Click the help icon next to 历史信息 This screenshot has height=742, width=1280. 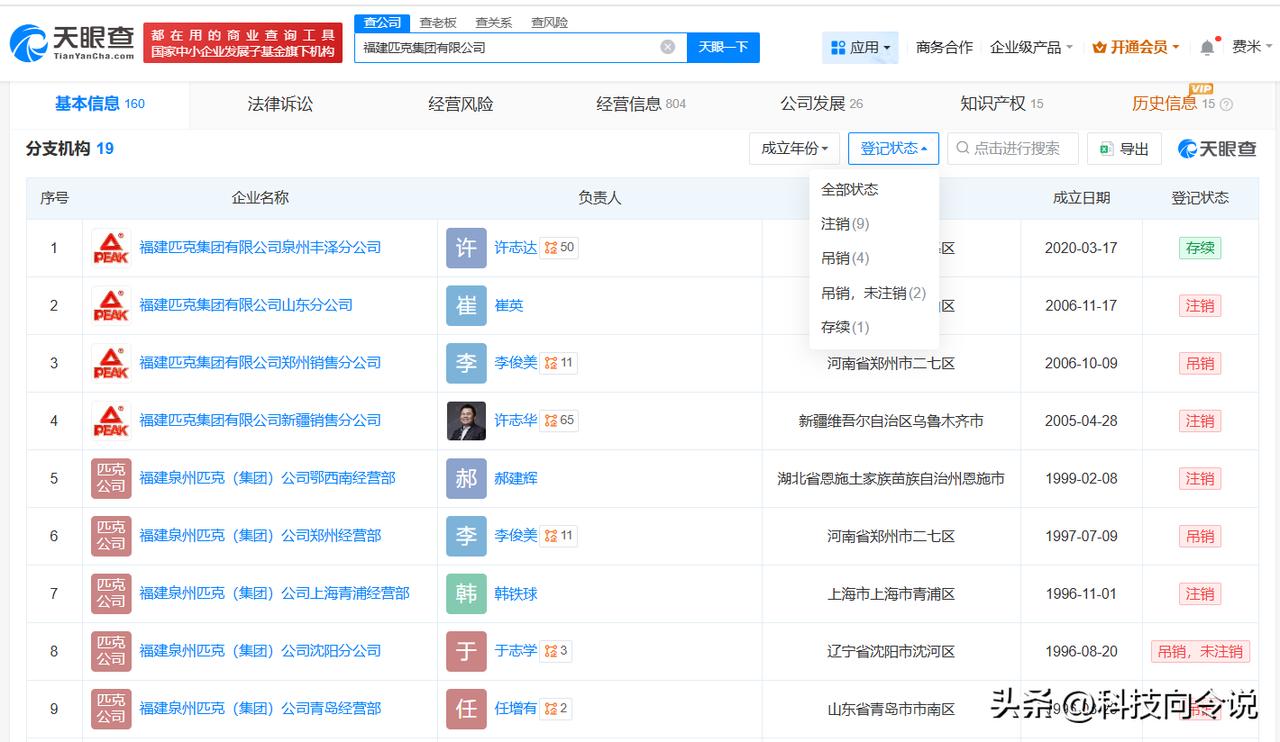[1227, 105]
